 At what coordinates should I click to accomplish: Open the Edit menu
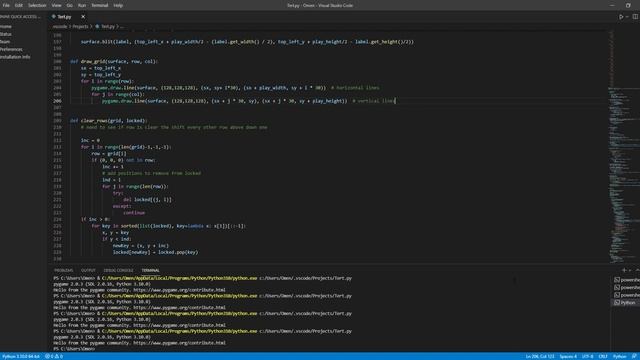point(19,5)
